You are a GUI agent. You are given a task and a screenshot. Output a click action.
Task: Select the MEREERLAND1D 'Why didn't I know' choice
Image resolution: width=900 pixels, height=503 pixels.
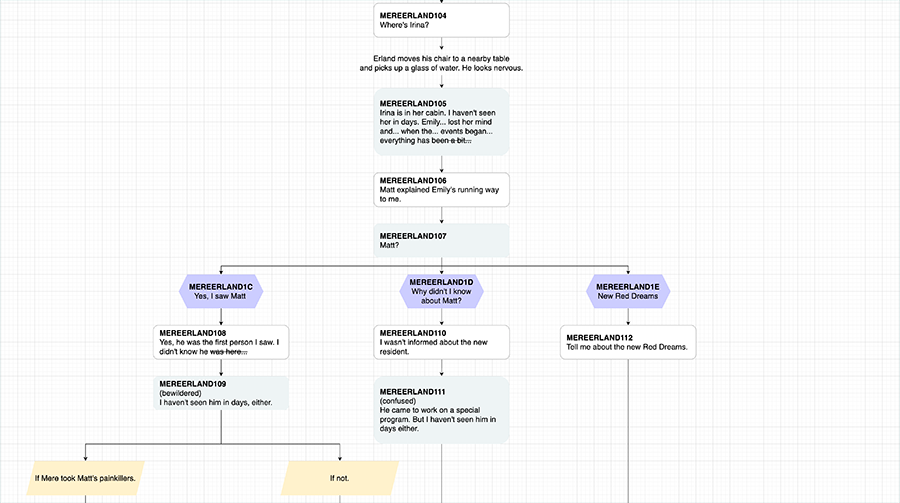coord(441,292)
